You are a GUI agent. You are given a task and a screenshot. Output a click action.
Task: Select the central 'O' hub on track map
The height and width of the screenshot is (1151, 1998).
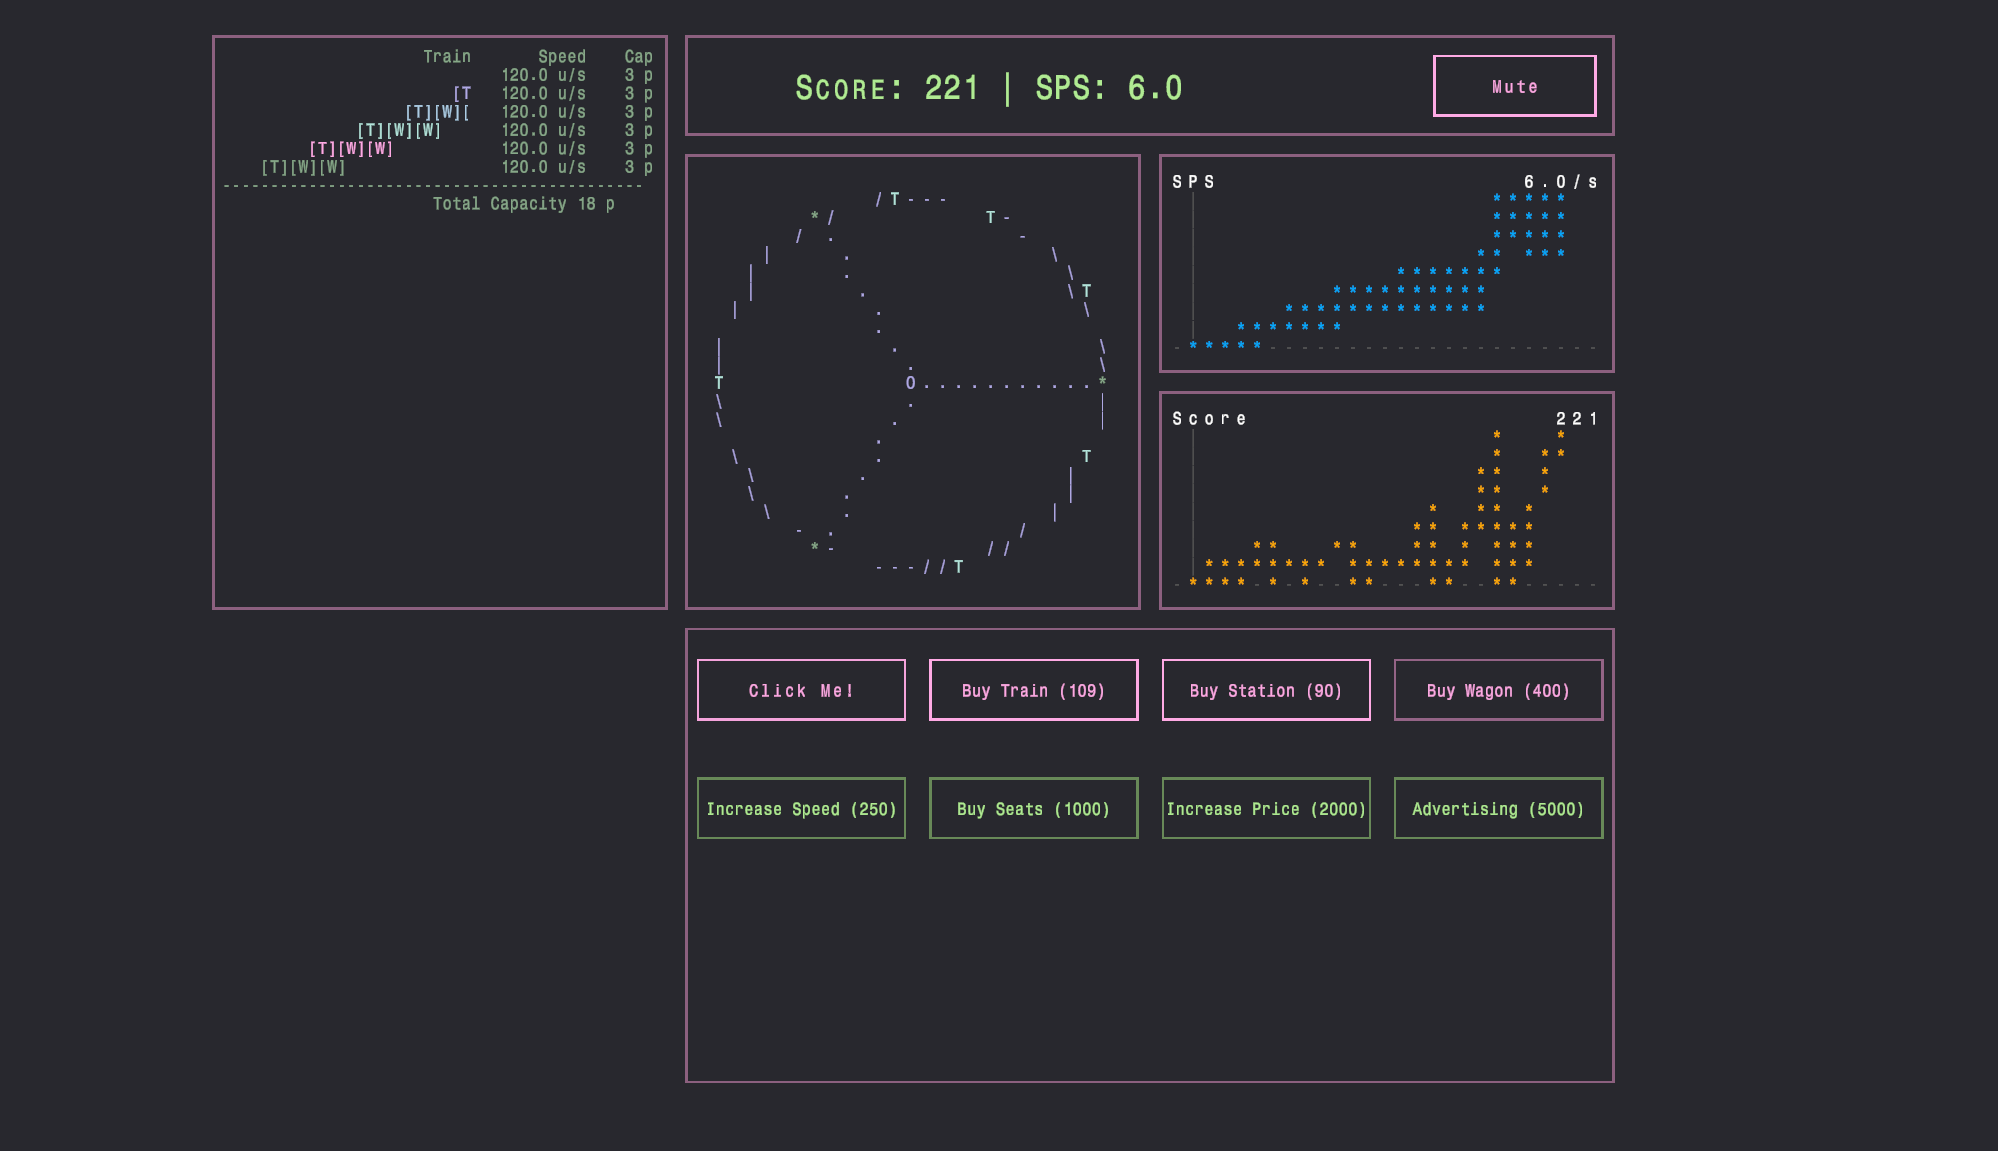[x=910, y=383]
